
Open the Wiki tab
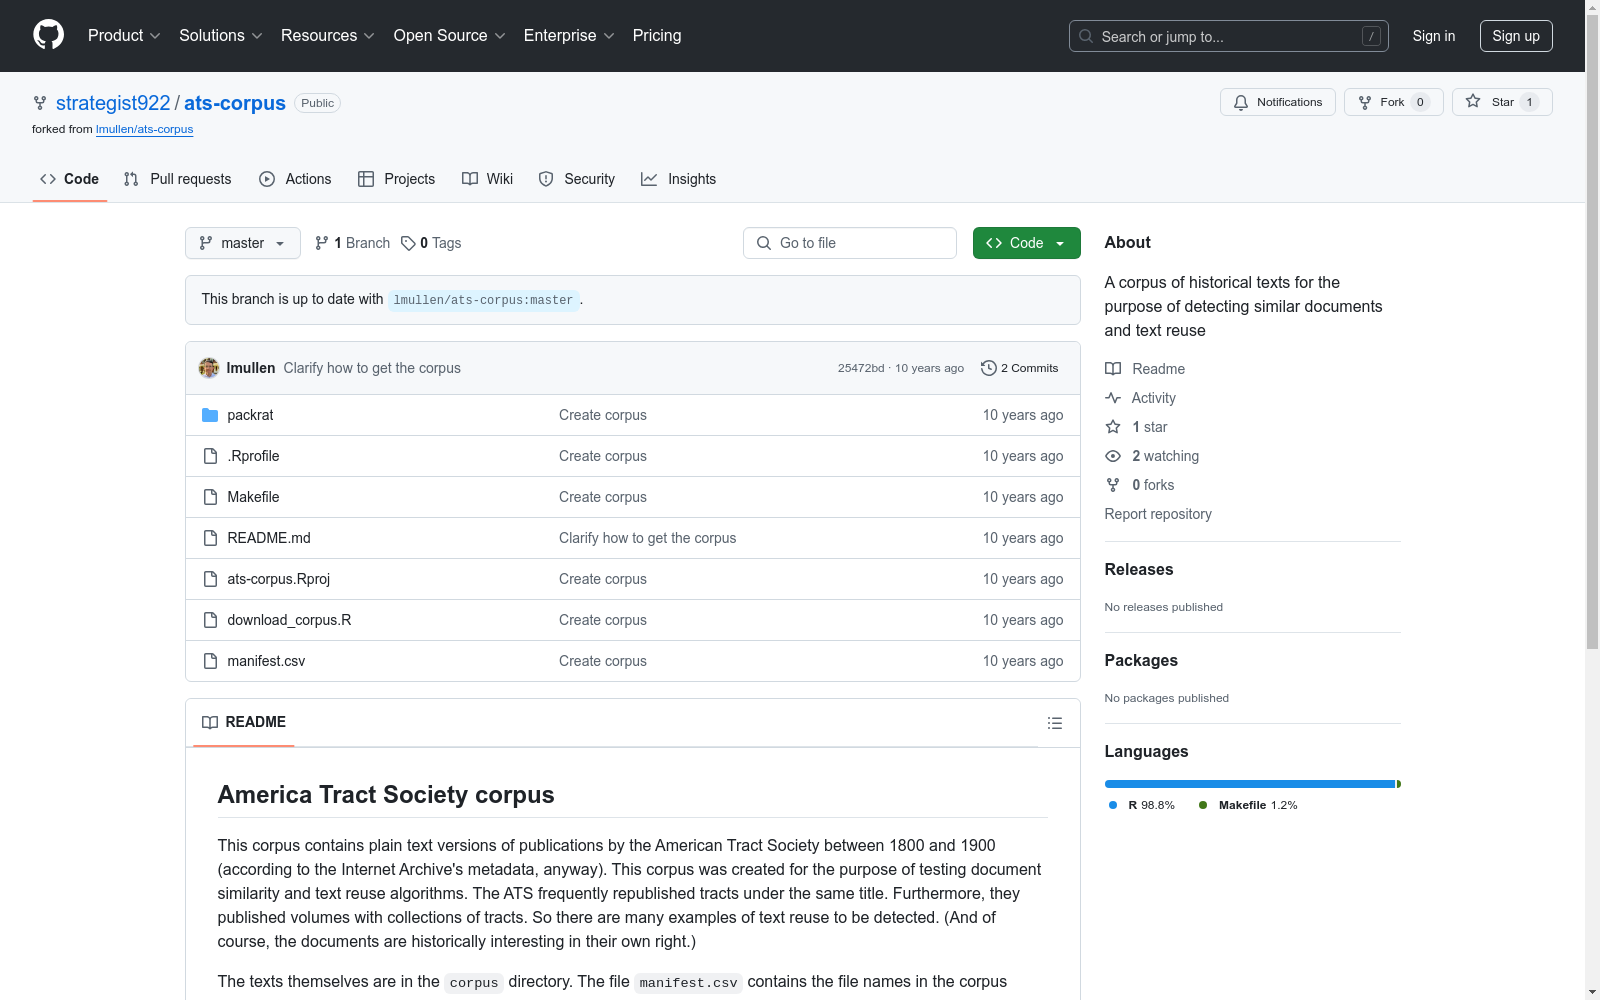coord(488,179)
